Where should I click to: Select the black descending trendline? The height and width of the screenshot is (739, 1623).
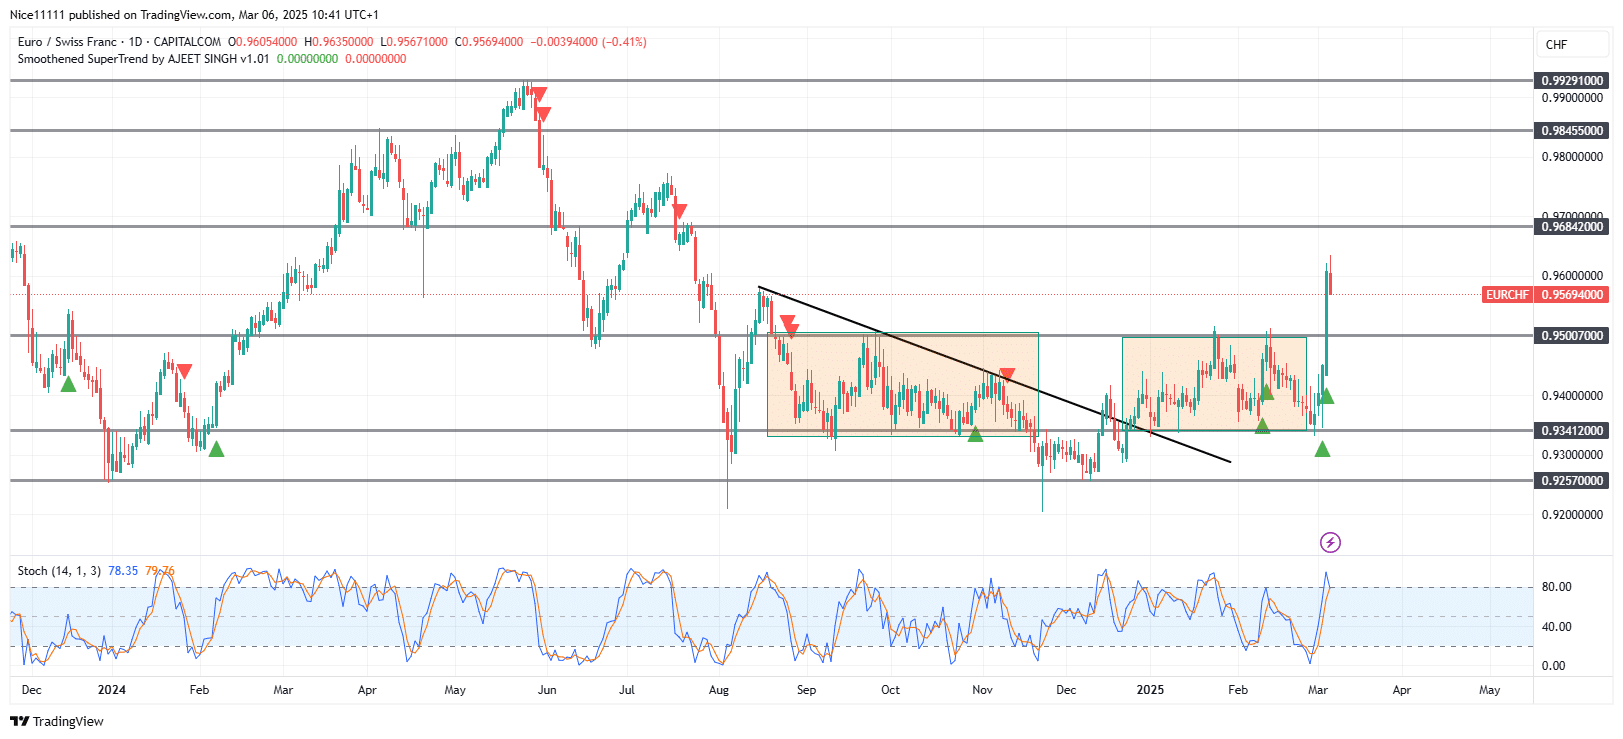point(994,375)
